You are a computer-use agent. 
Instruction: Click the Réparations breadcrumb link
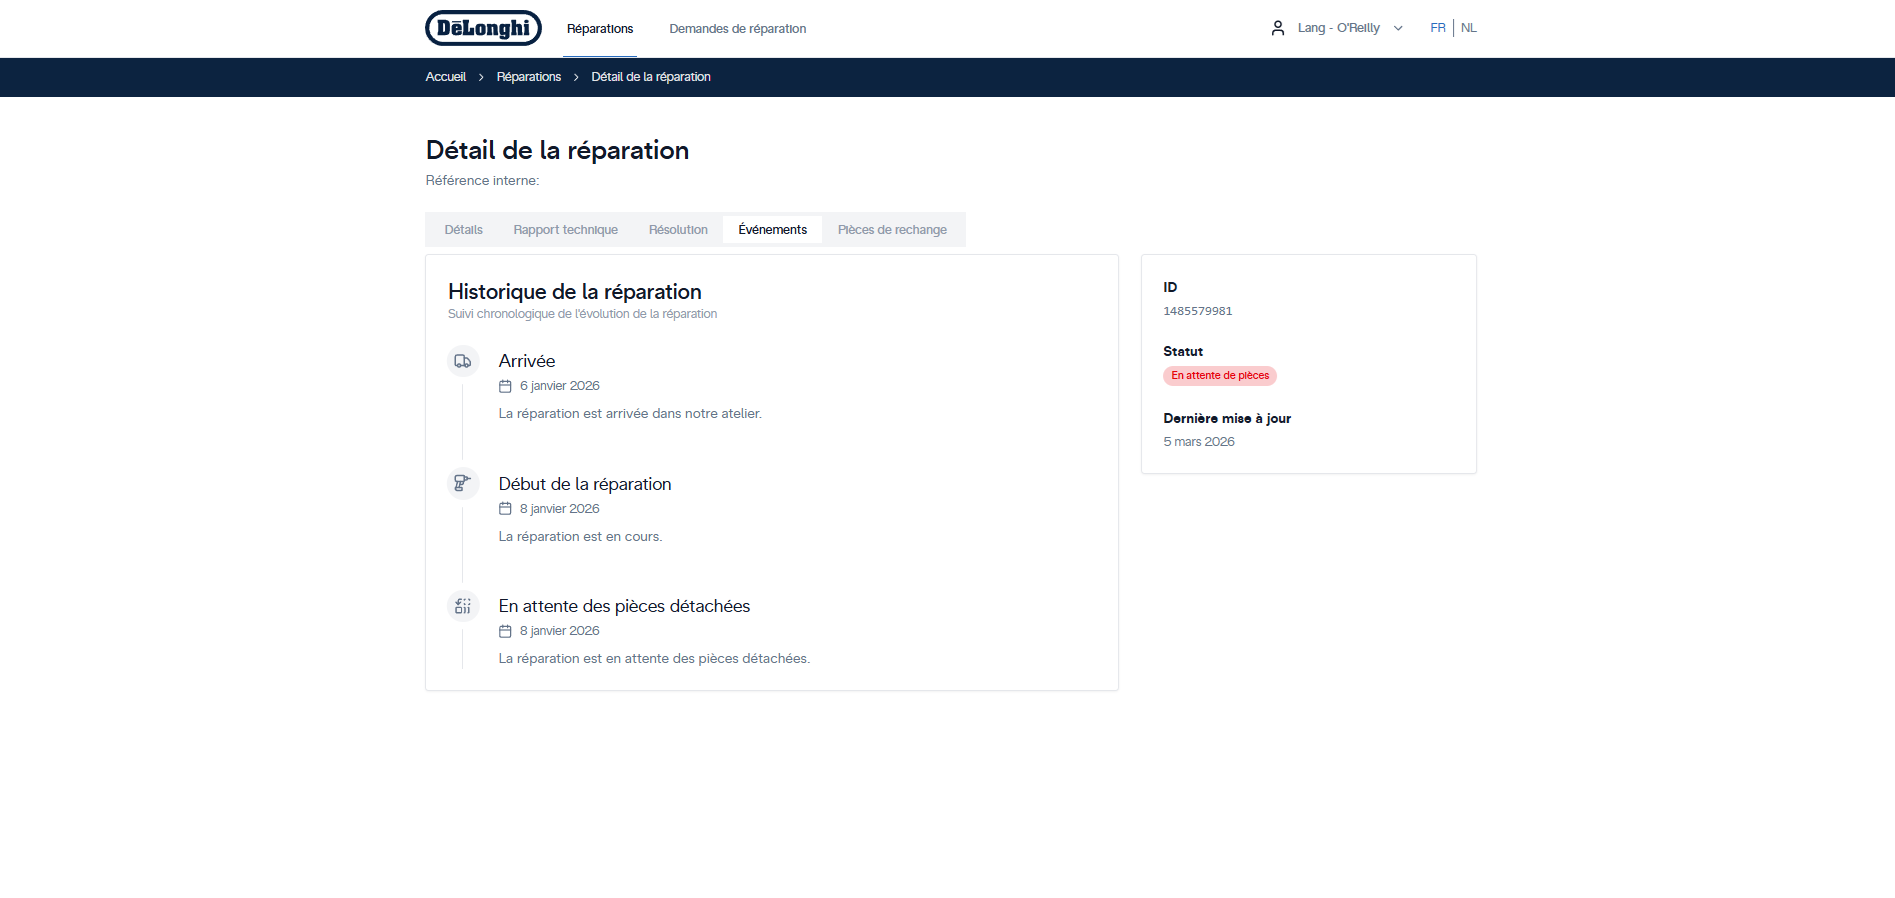528,77
